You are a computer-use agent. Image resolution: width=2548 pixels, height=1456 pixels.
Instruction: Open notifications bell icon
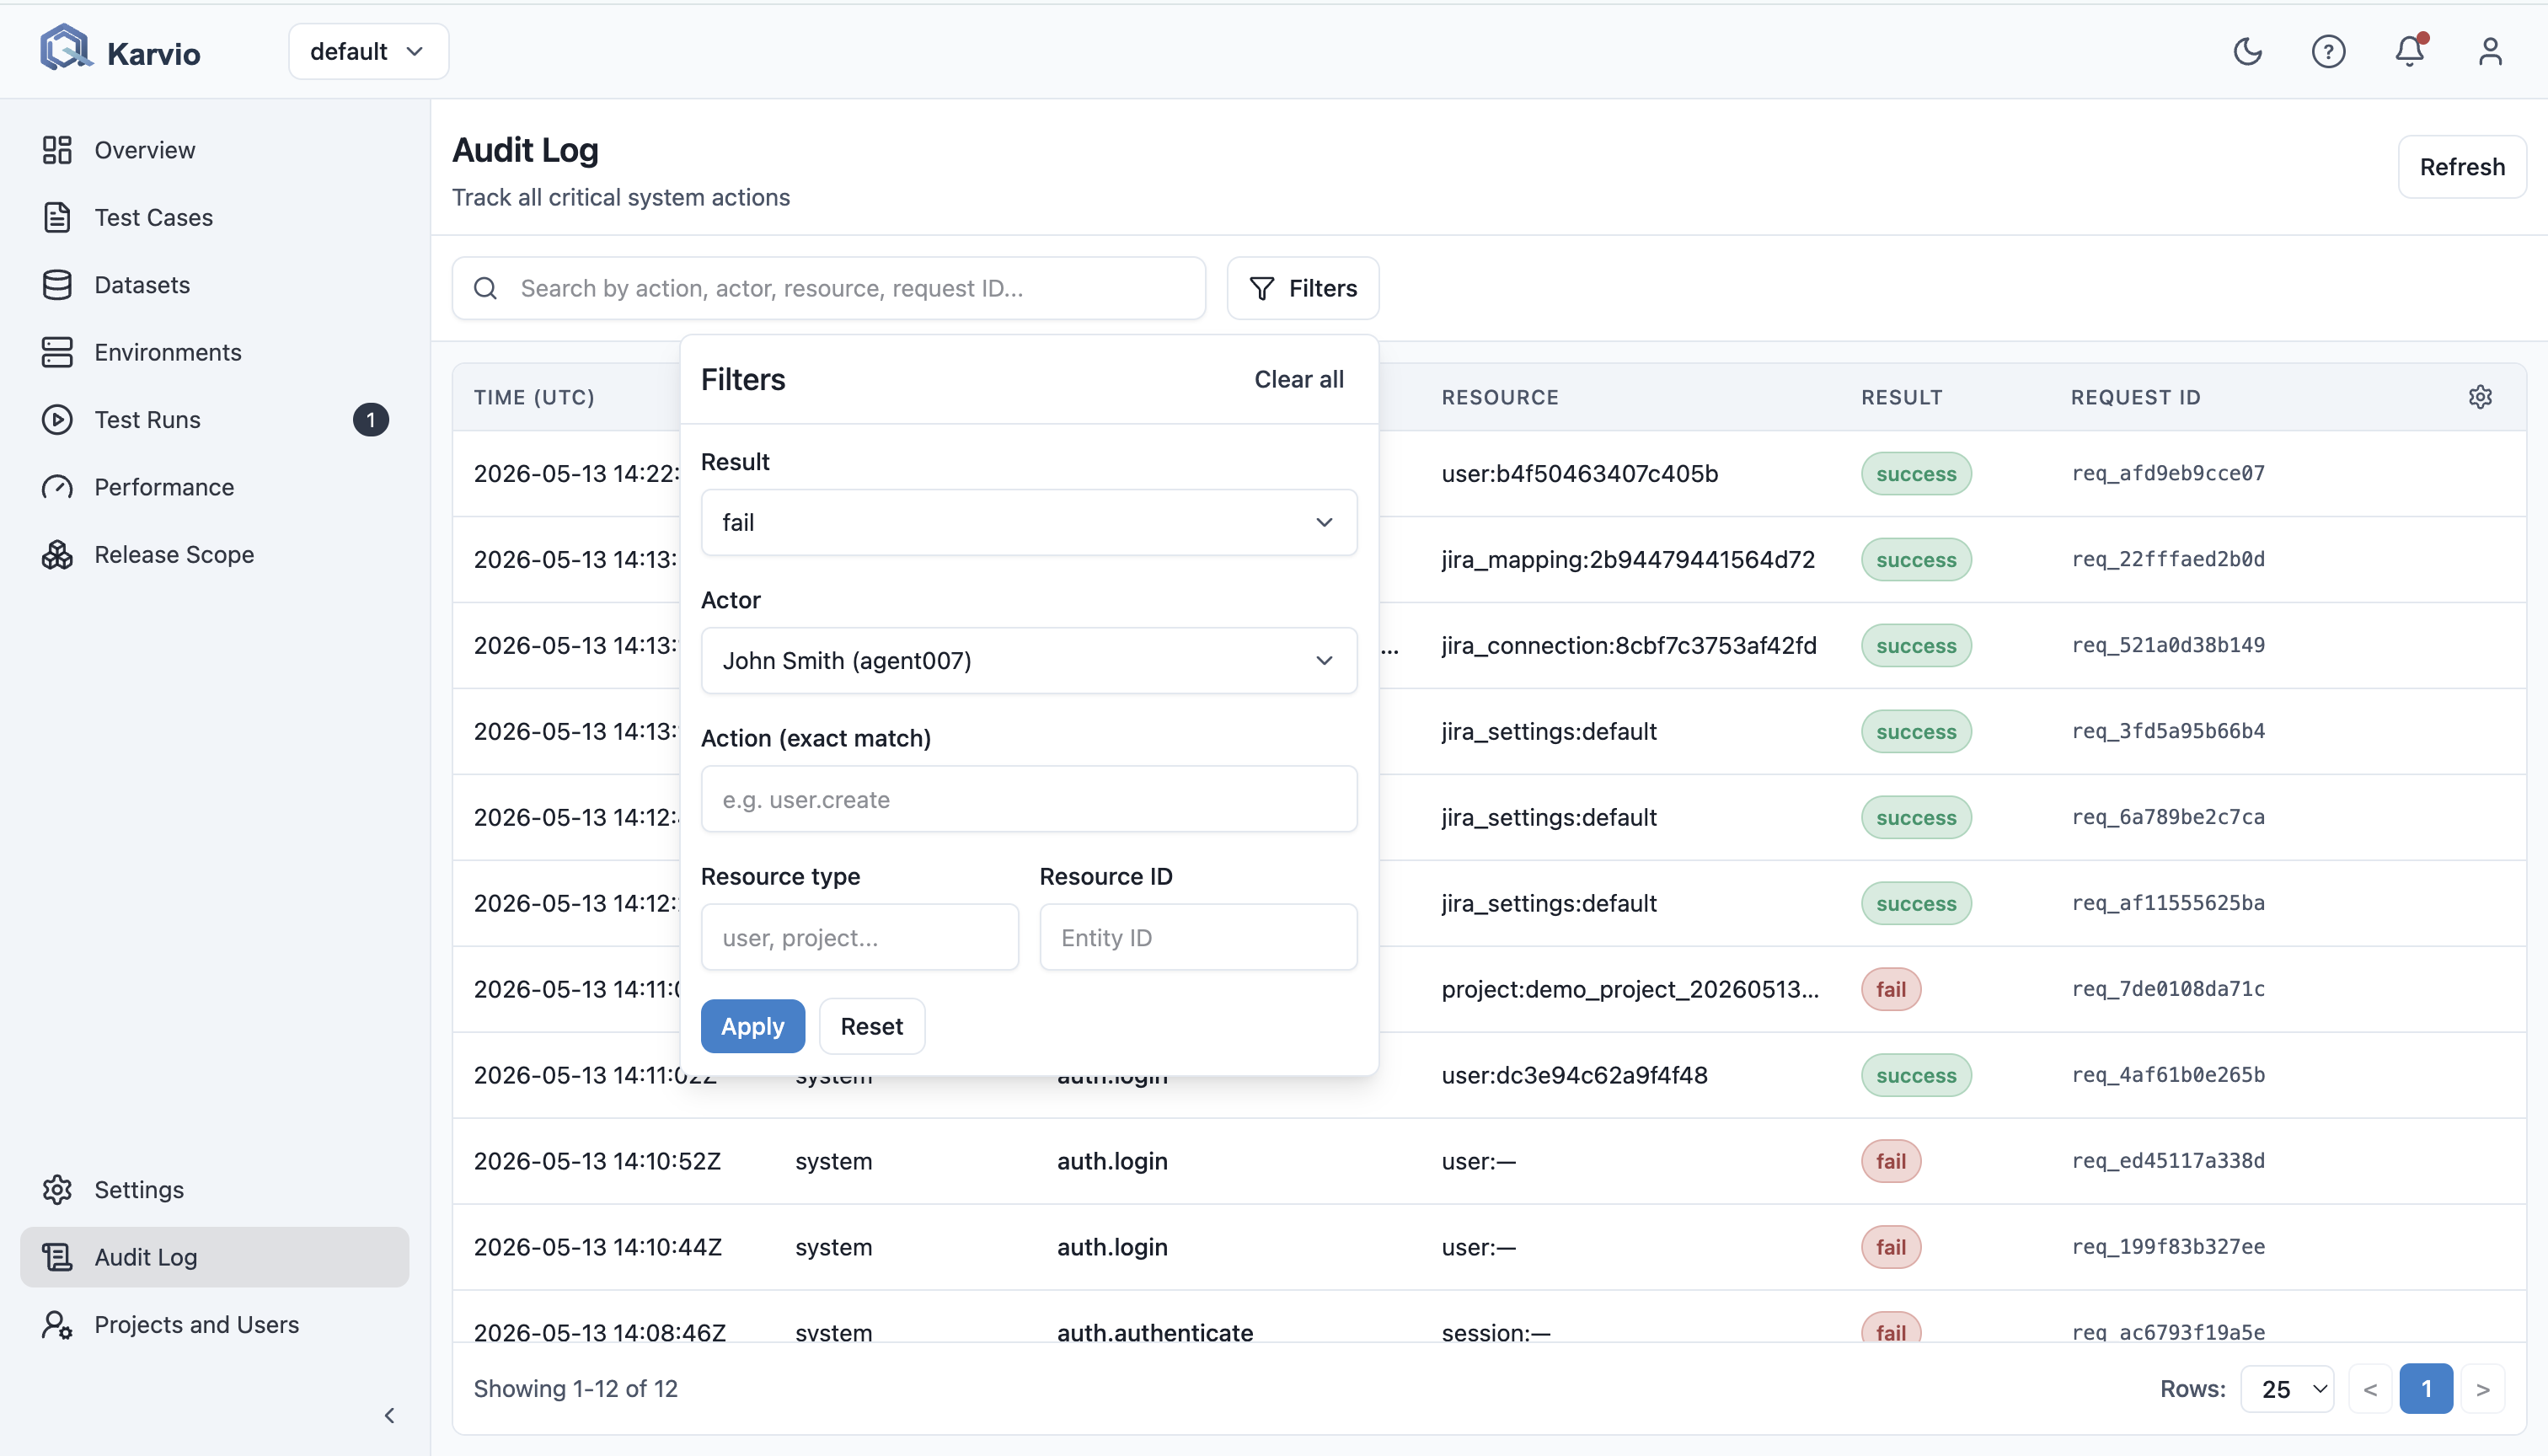click(x=2410, y=51)
